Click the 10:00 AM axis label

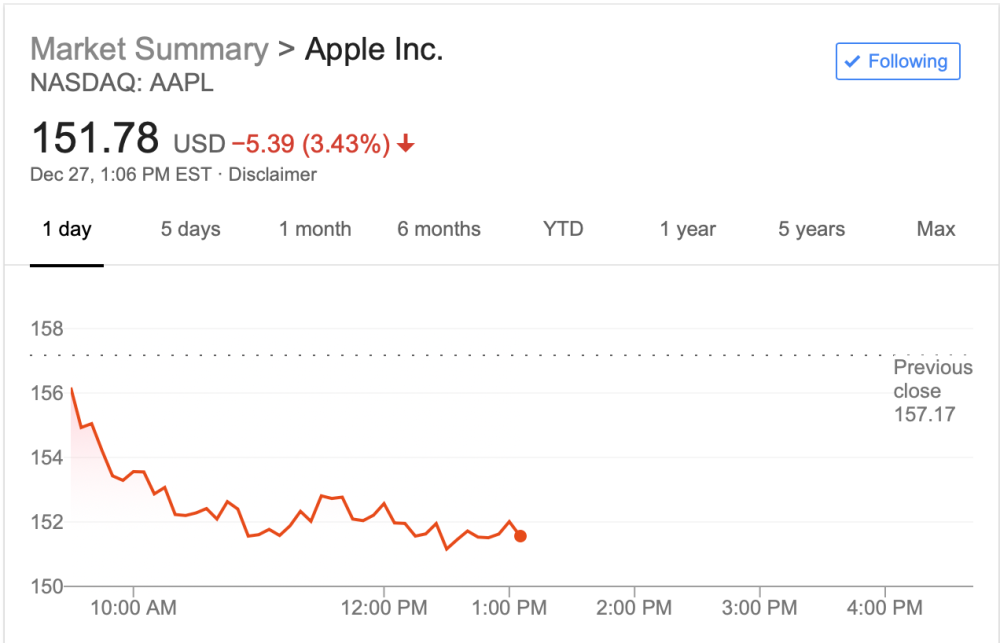pos(133,607)
